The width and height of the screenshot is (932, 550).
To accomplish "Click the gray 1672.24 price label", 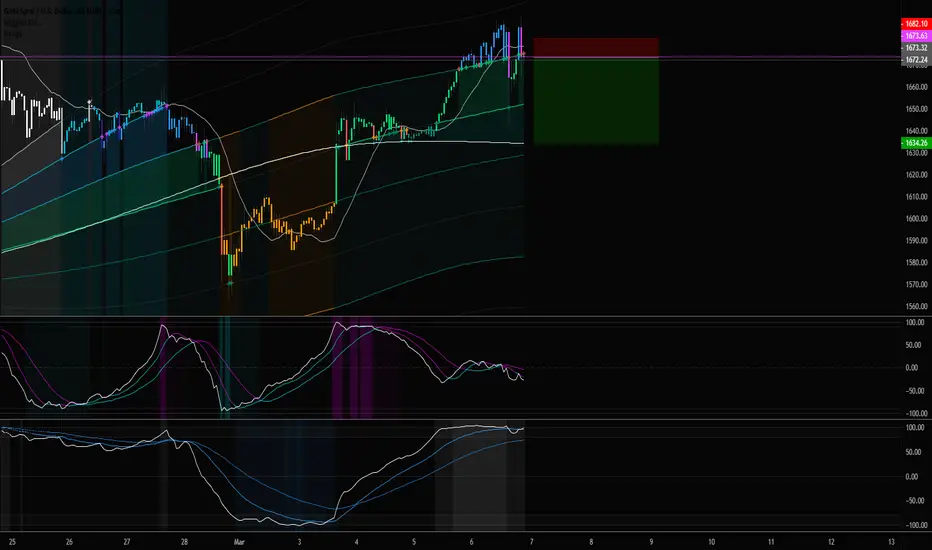I will click(x=916, y=59).
